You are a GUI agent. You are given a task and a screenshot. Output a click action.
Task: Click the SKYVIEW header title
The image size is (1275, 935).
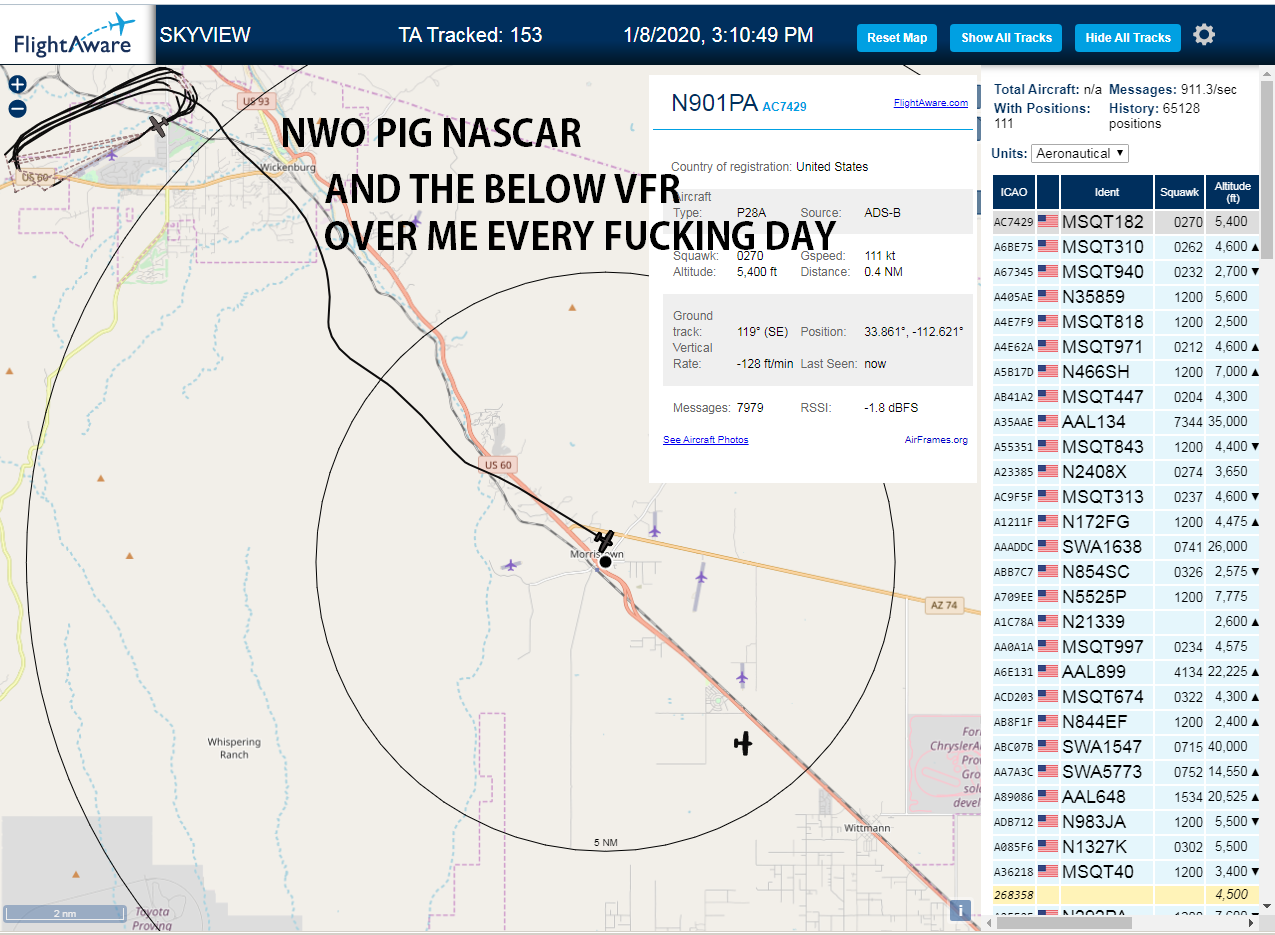(205, 35)
